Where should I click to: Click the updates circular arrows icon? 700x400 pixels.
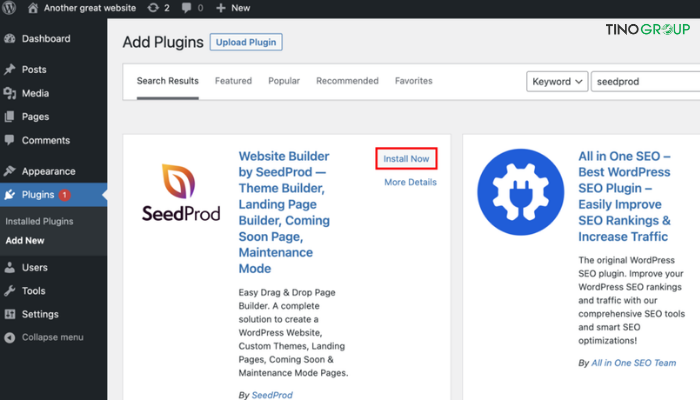coord(153,8)
